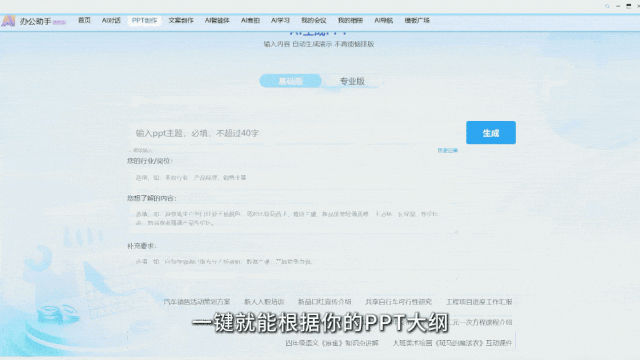Open the AI导航 navigation item
640x360 pixels.
click(383, 20)
